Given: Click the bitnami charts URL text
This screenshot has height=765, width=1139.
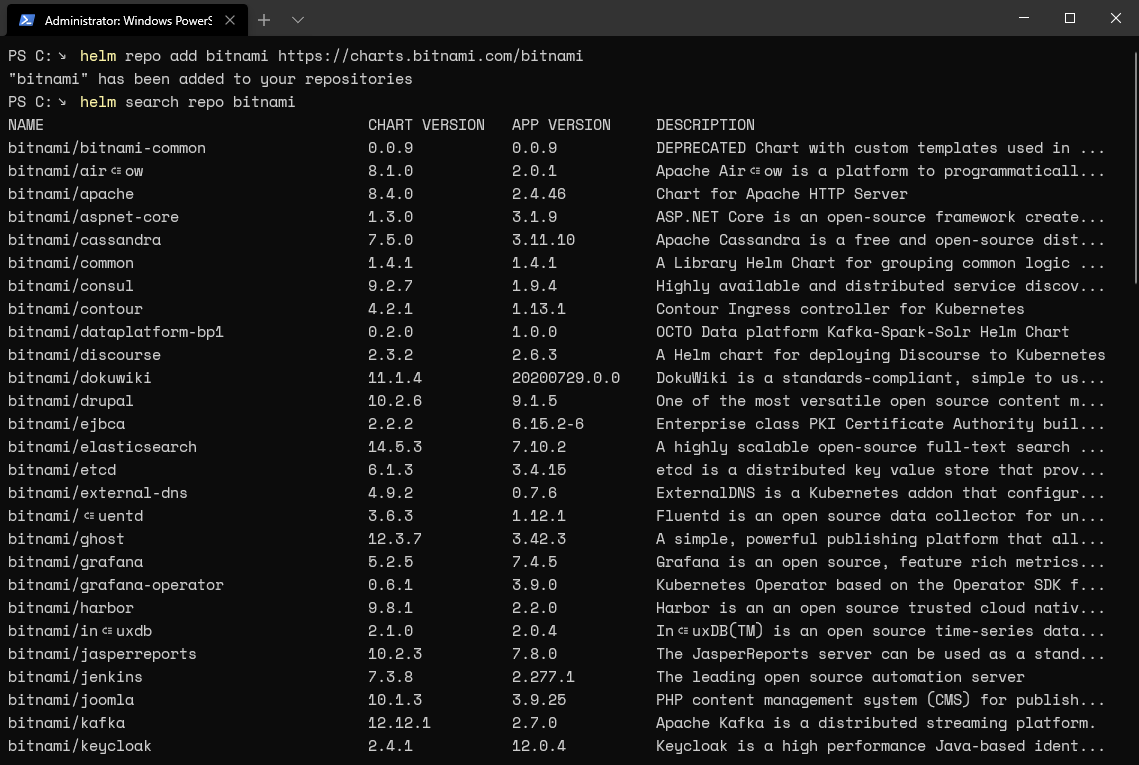Looking at the screenshot, I should (x=430, y=56).
